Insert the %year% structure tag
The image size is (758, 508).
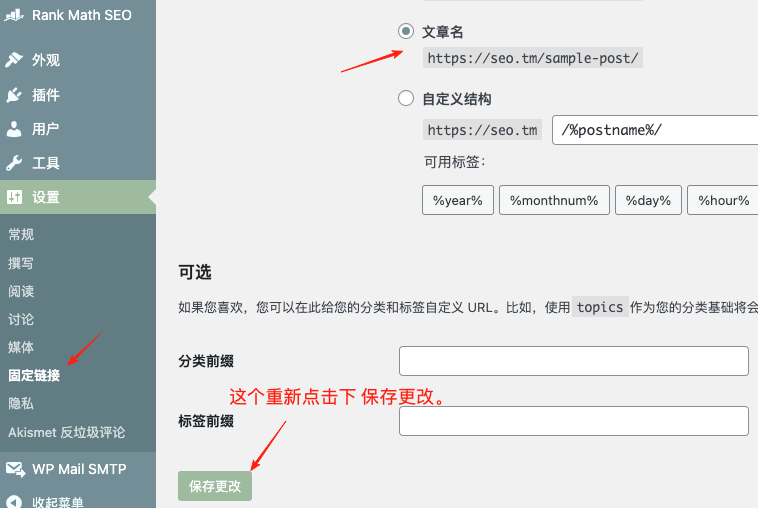(x=457, y=200)
